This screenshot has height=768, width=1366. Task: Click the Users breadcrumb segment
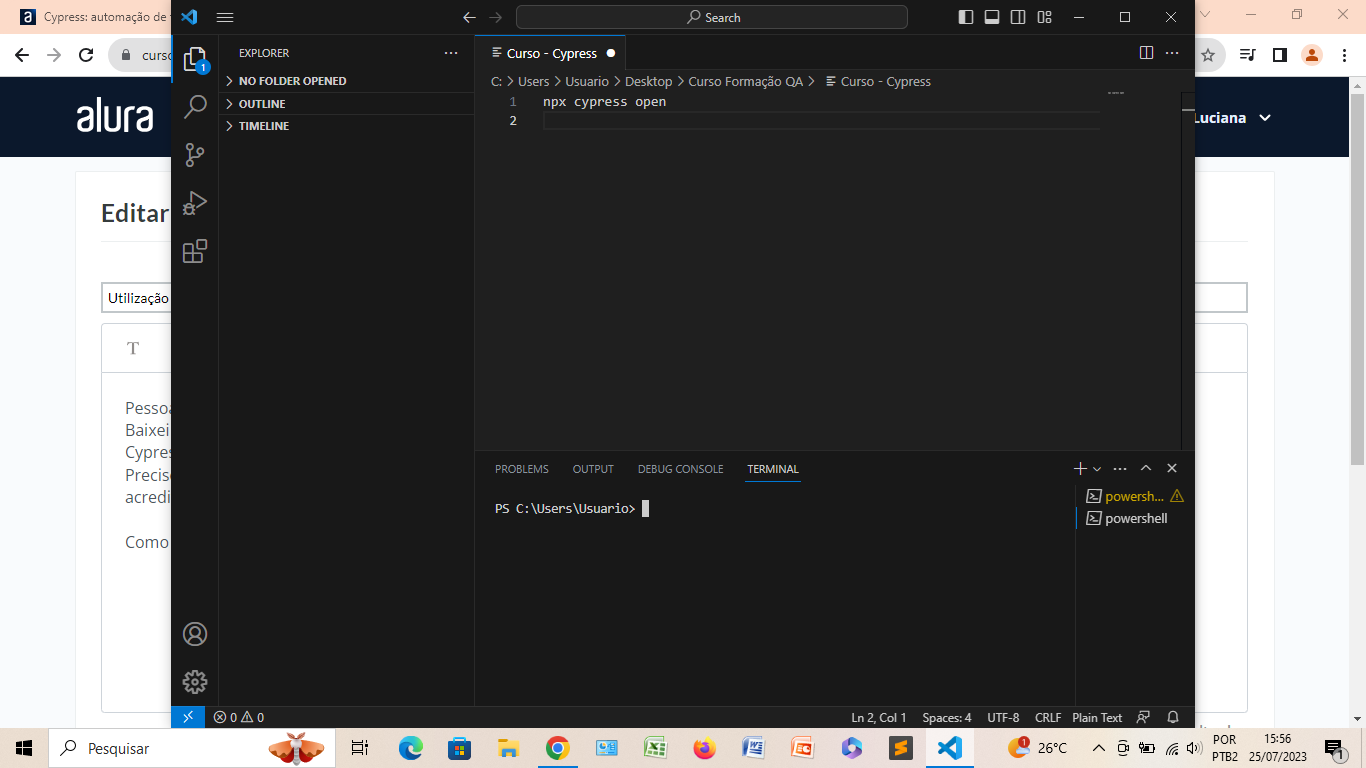(533, 82)
